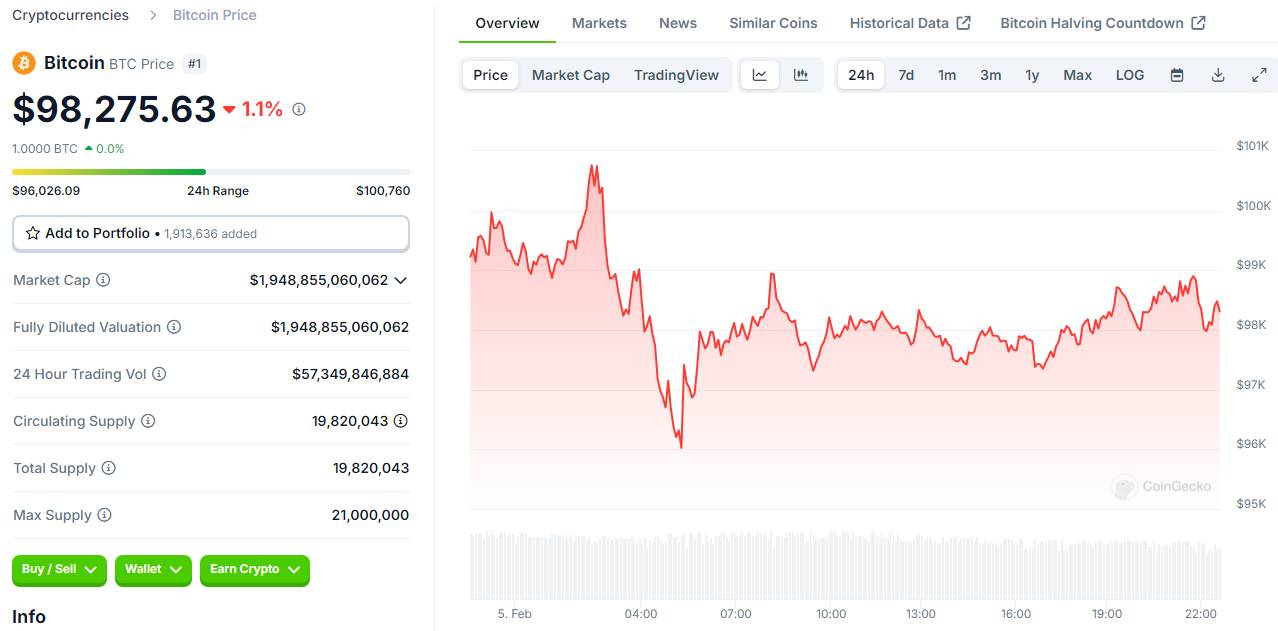
Task: Click the price chart peak near $101K
Action: click(x=594, y=166)
